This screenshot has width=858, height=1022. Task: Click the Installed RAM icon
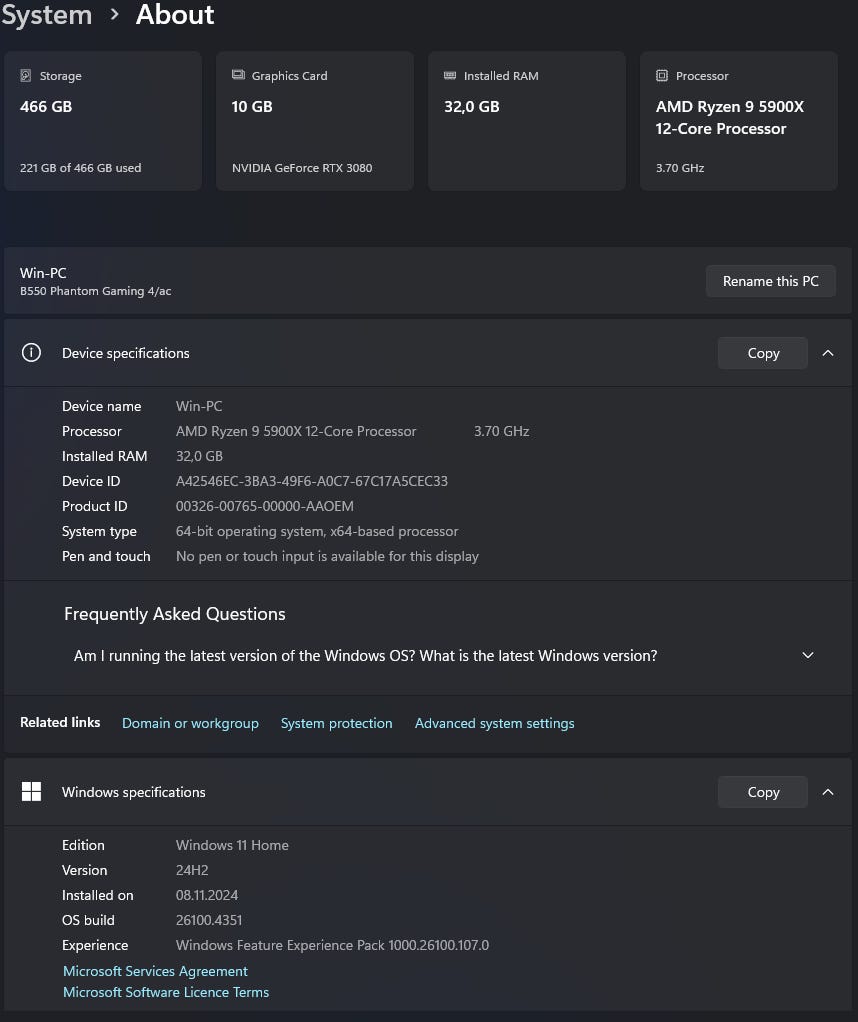click(450, 76)
